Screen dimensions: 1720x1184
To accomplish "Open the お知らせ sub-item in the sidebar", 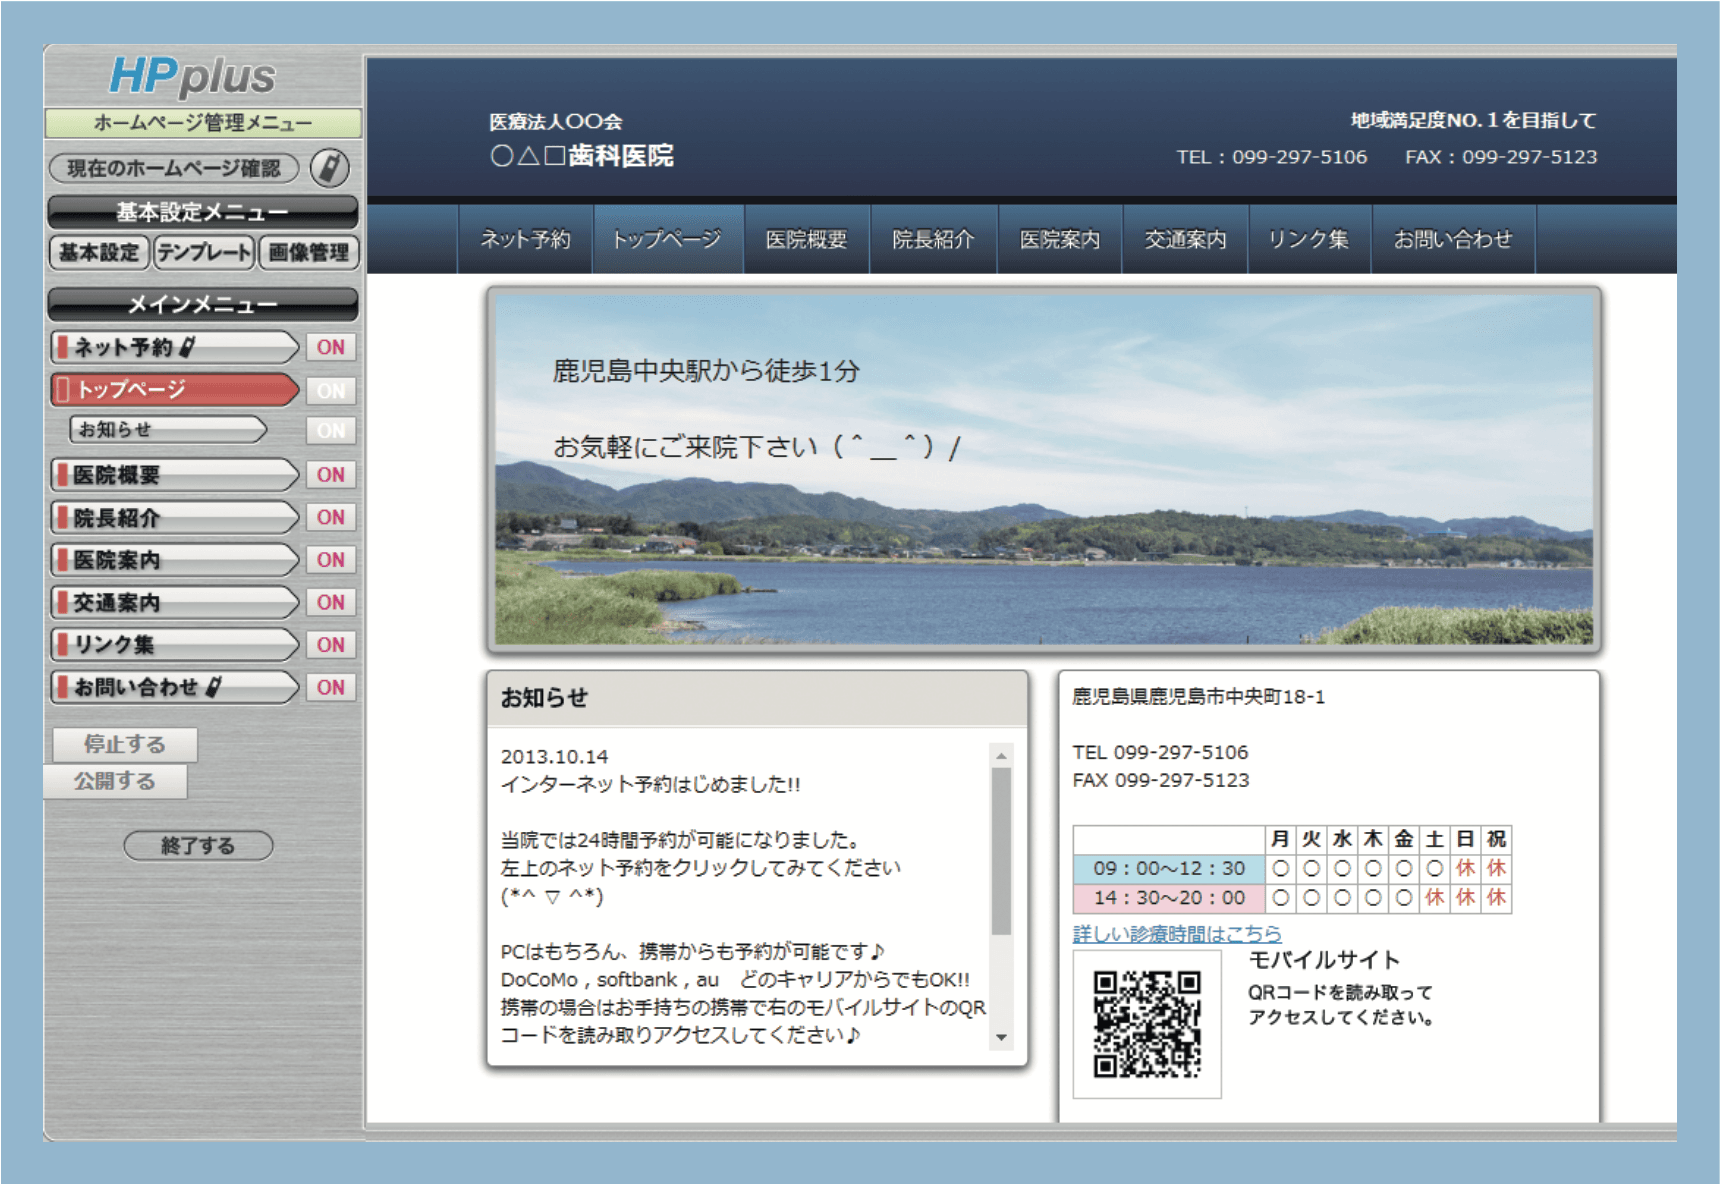I will tap(168, 430).
